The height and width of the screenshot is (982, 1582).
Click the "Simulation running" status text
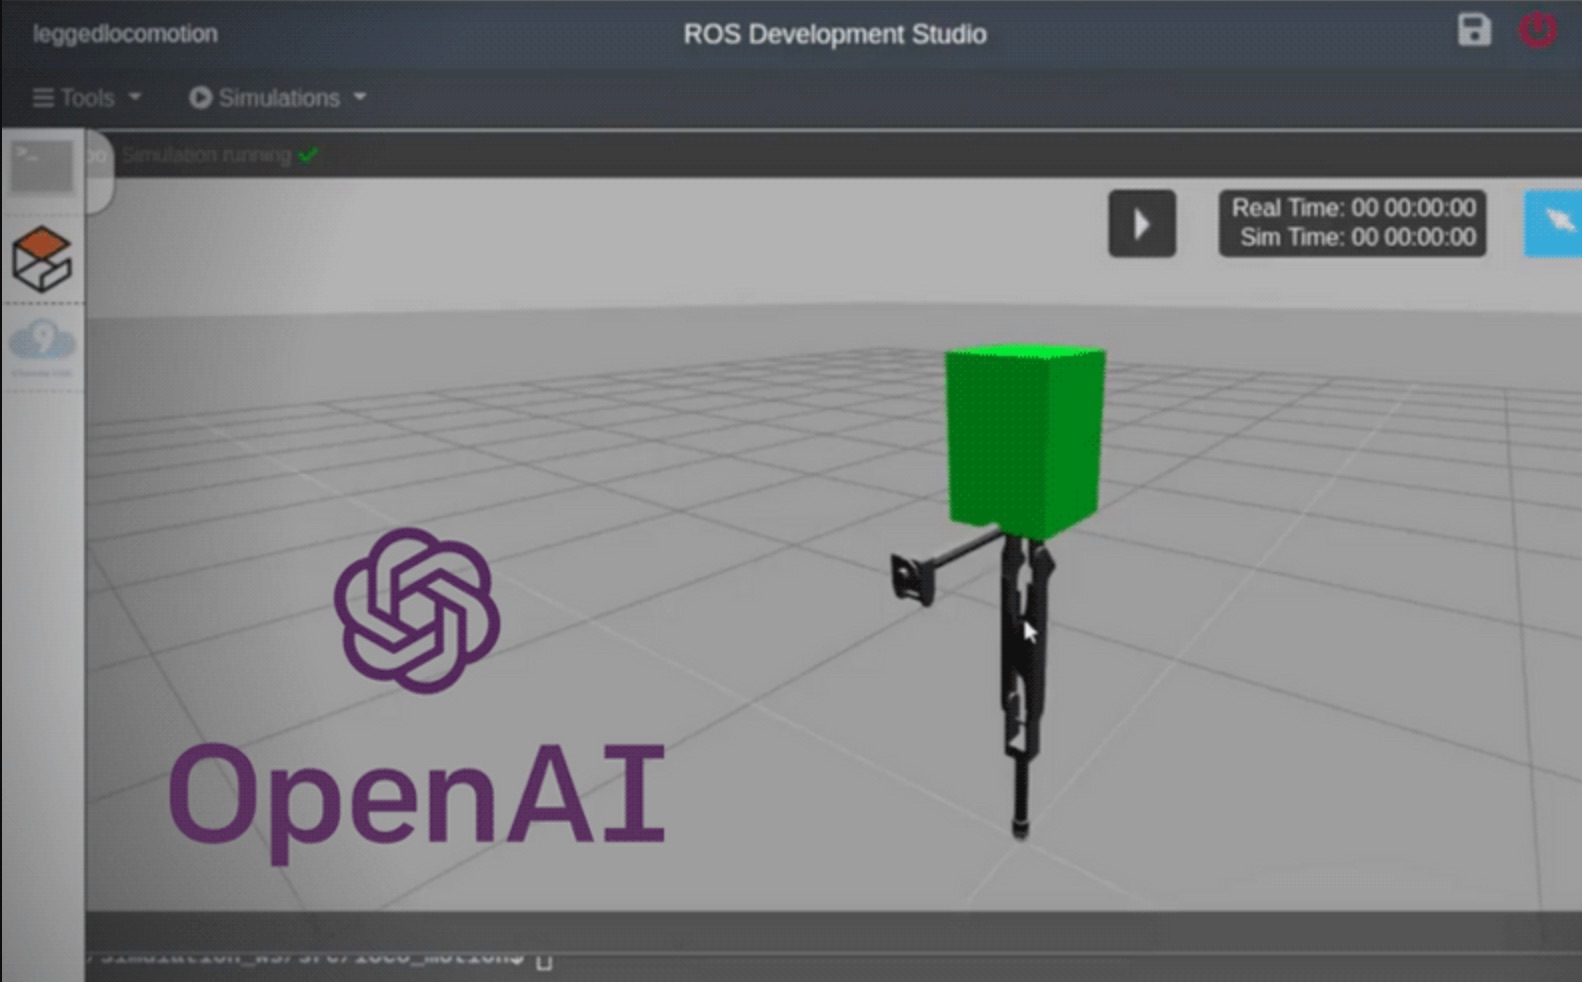pos(207,155)
